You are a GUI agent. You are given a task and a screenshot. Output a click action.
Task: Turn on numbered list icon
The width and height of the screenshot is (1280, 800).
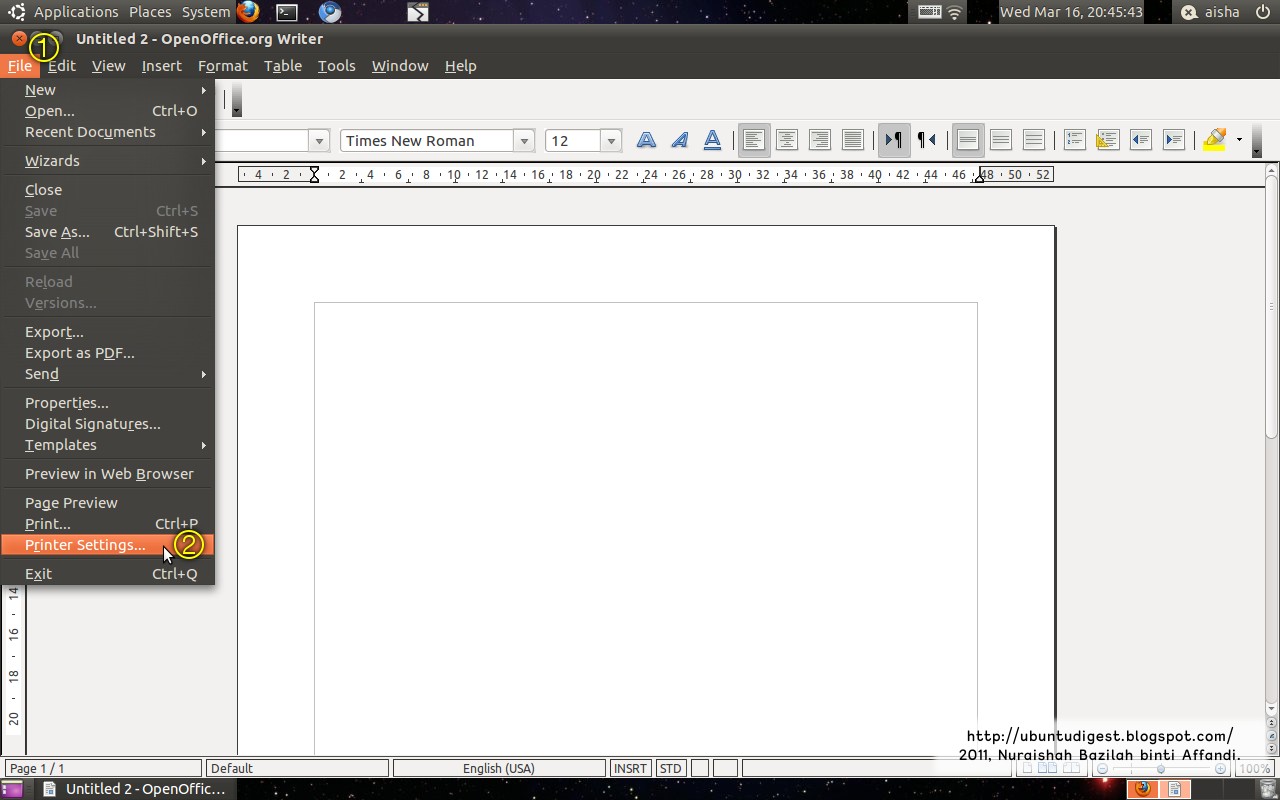(x=1075, y=141)
